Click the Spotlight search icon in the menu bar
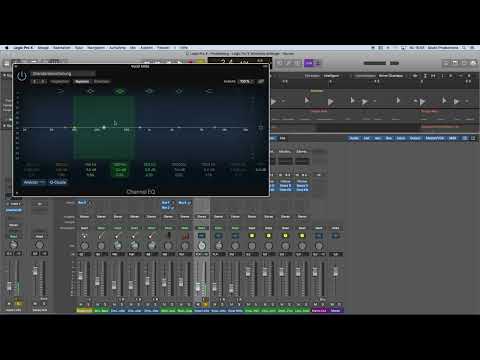The height and width of the screenshot is (360, 480). coord(464,48)
